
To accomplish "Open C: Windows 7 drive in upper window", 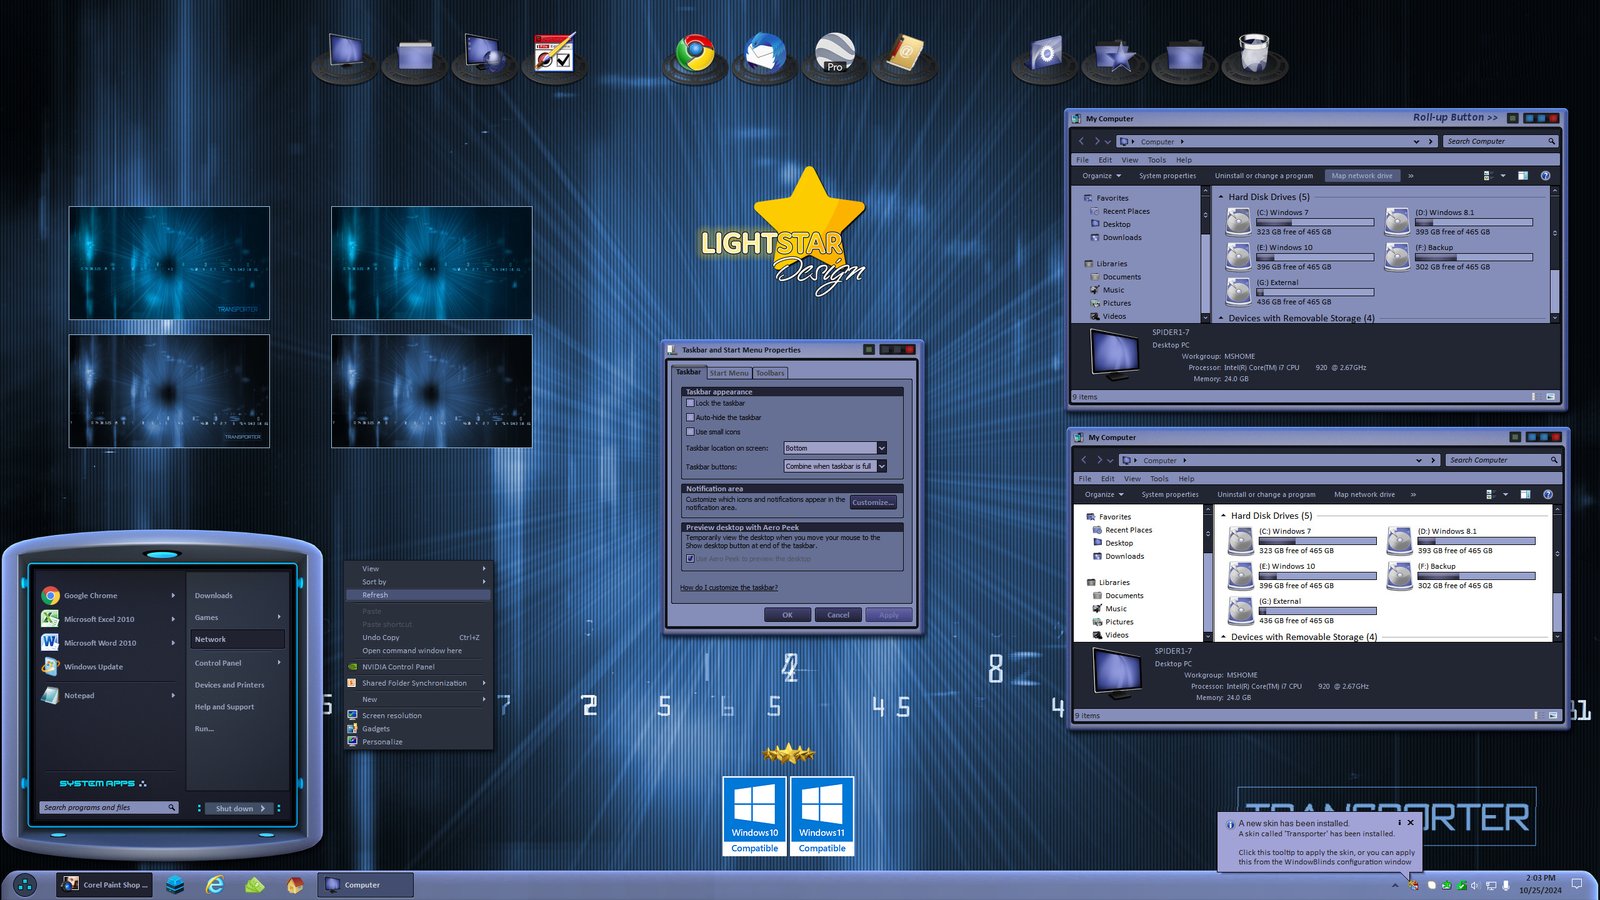I will (1300, 221).
